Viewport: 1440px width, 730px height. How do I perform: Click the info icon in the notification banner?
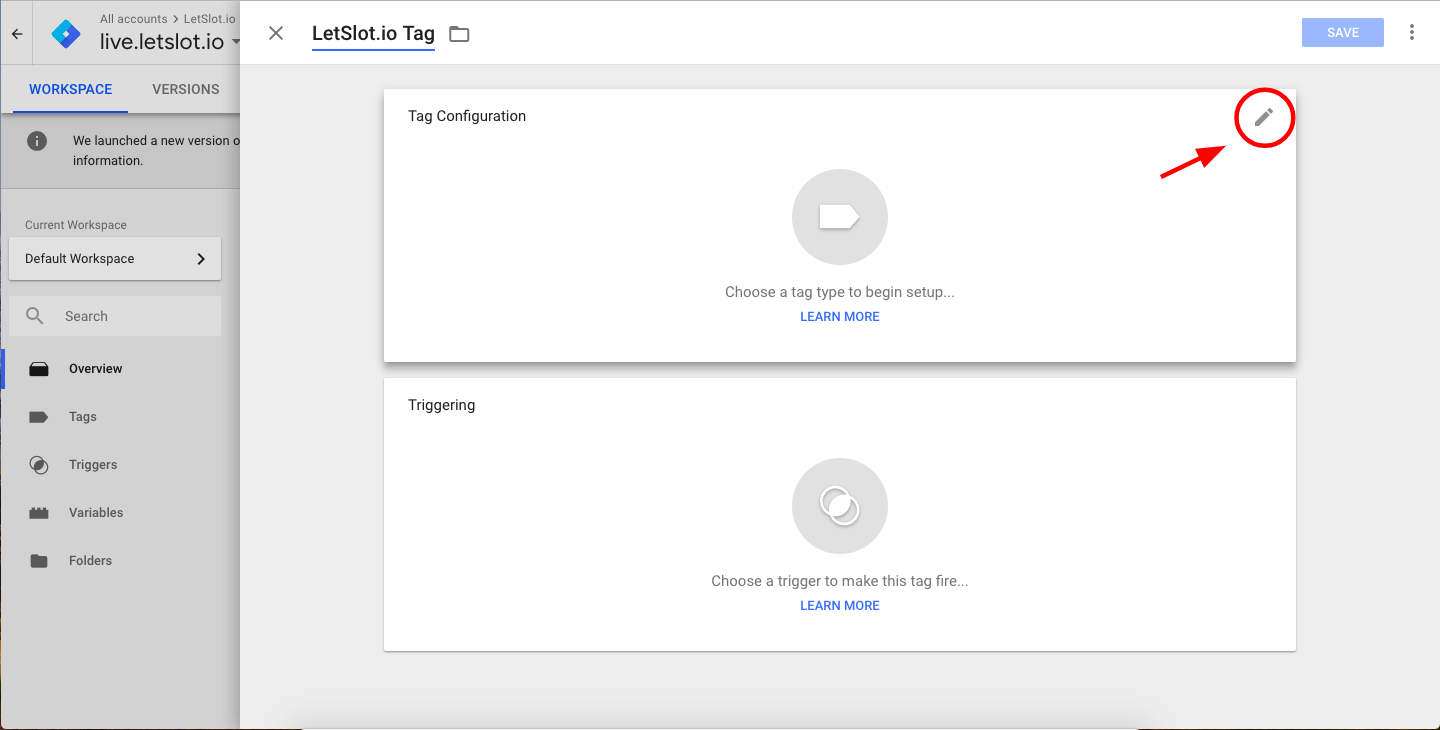[37, 141]
